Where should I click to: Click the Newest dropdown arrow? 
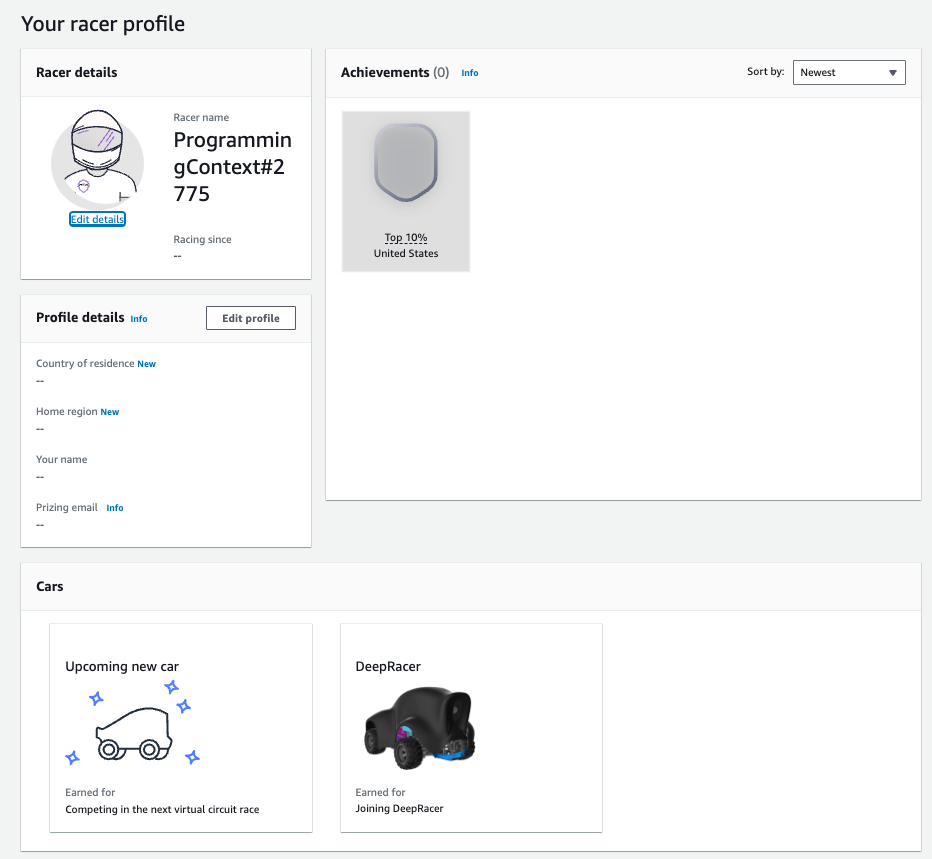pos(893,72)
